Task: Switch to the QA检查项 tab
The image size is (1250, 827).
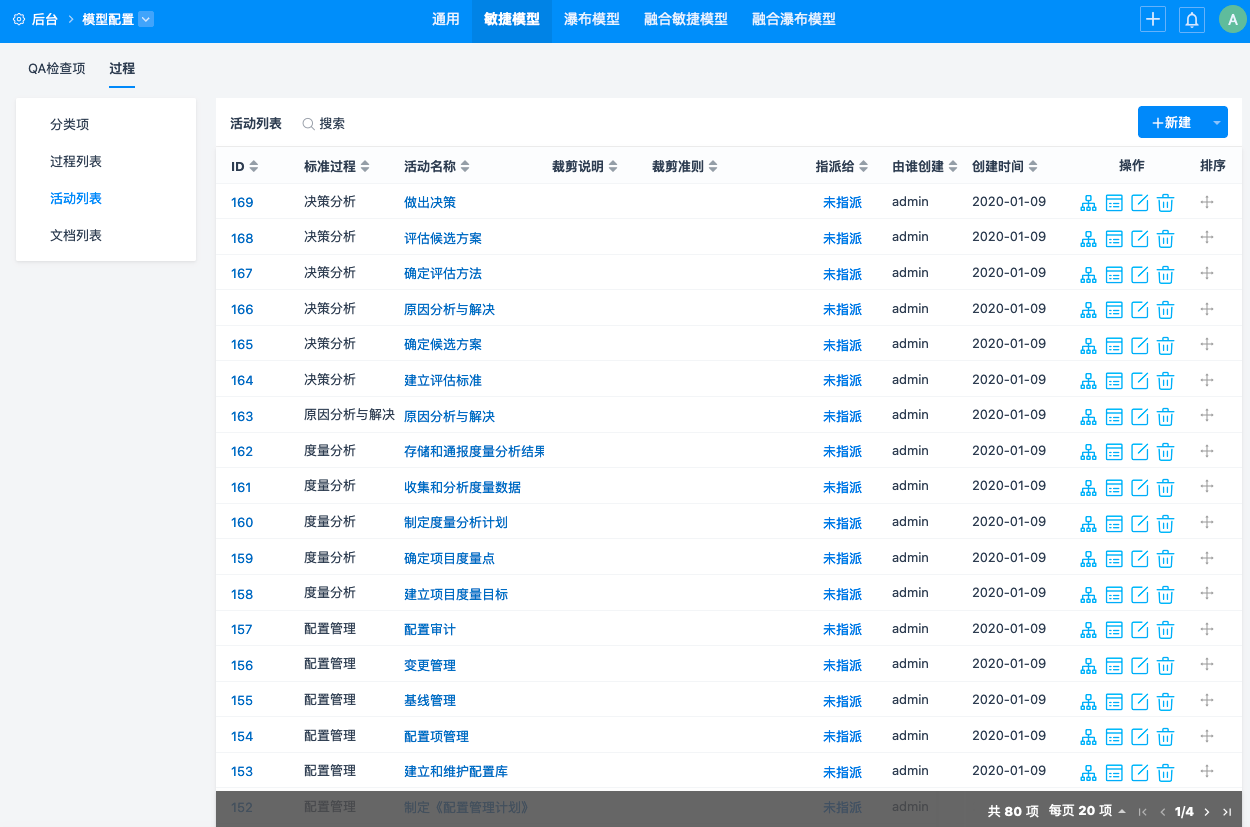Action: point(56,69)
